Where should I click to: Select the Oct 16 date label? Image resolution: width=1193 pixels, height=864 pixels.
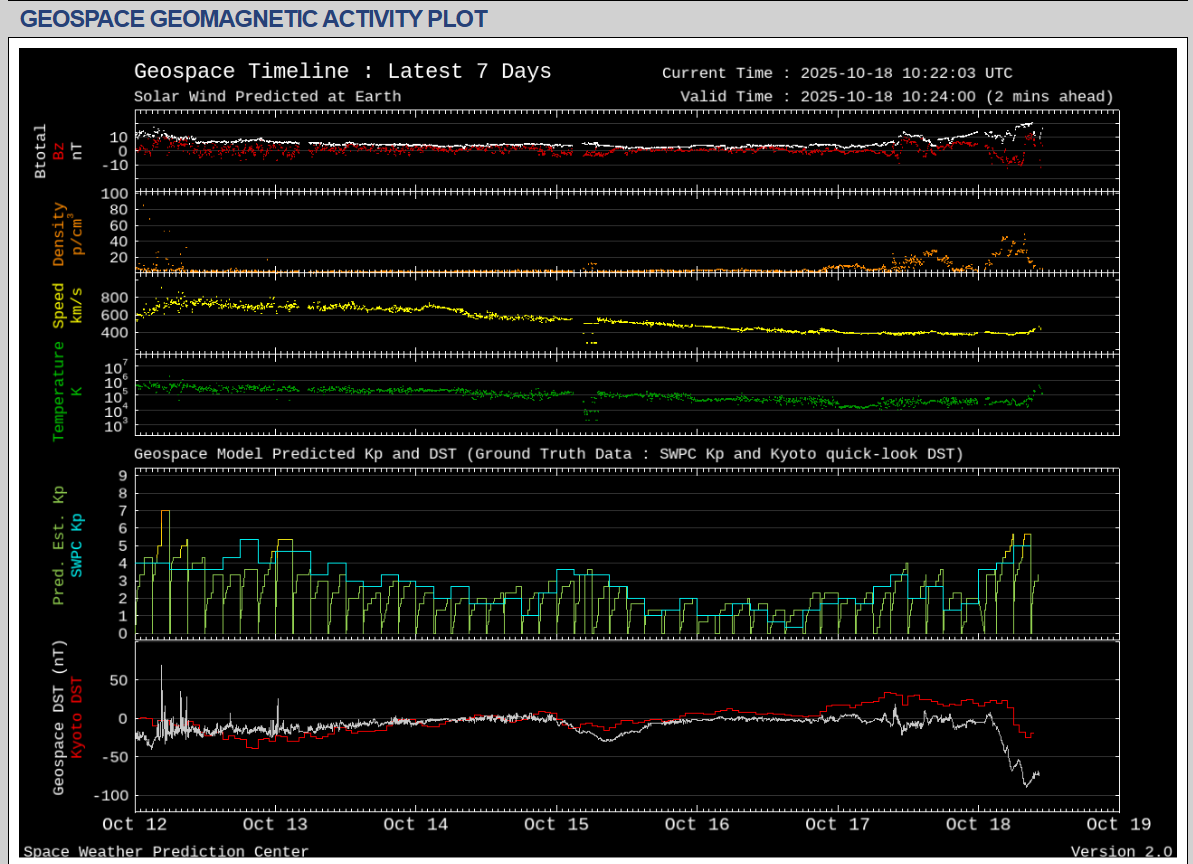pyautogui.click(x=697, y=824)
